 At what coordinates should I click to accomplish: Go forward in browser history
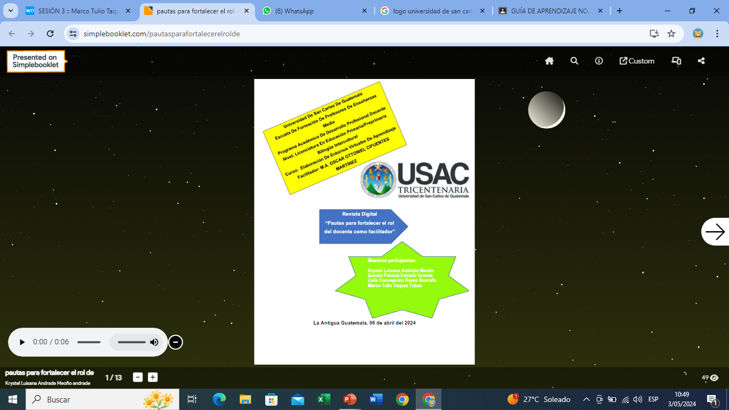pos(31,33)
